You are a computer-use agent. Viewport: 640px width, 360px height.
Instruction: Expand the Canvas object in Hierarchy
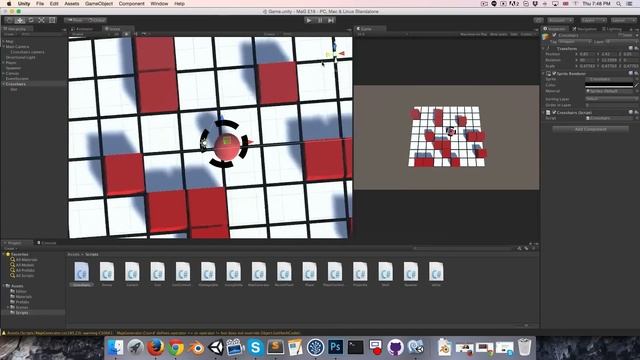(3, 73)
